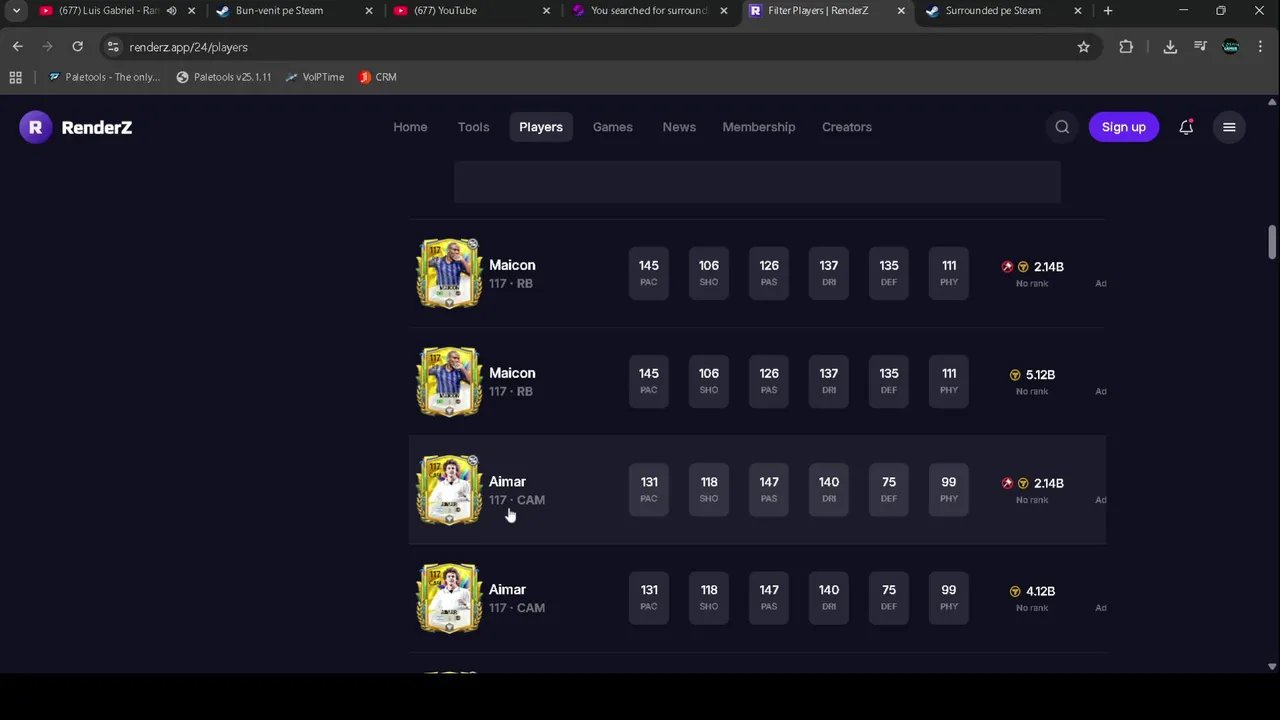View site information icon in address bar
Viewport: 1280px width, 720px height.
(113, 47)
